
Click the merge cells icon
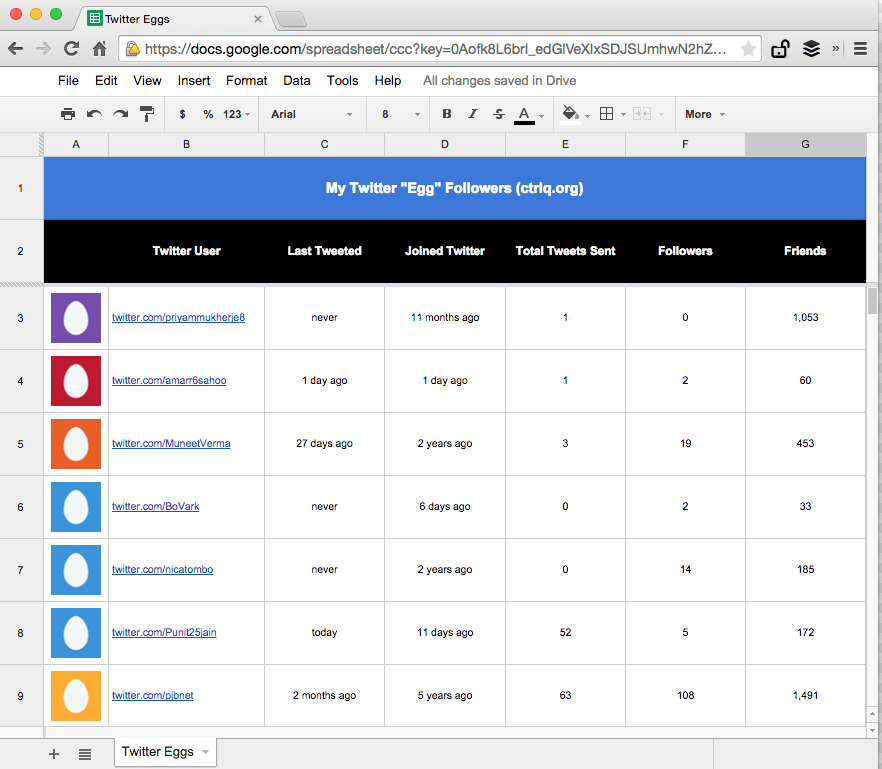[642, 114]
